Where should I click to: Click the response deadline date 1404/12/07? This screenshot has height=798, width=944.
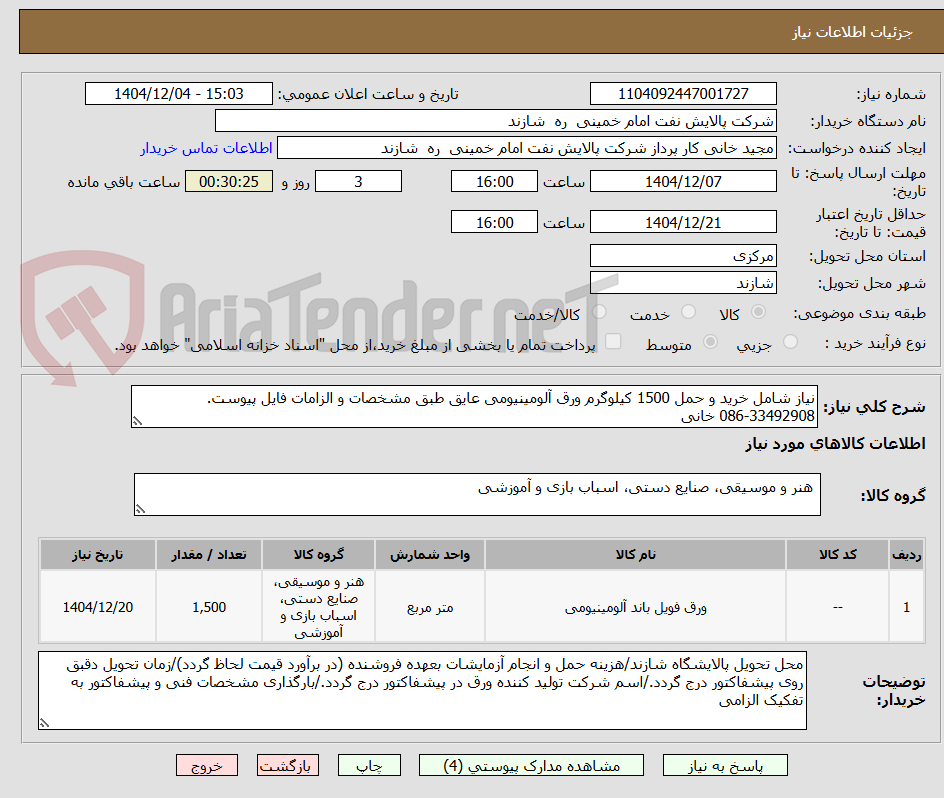683,181
